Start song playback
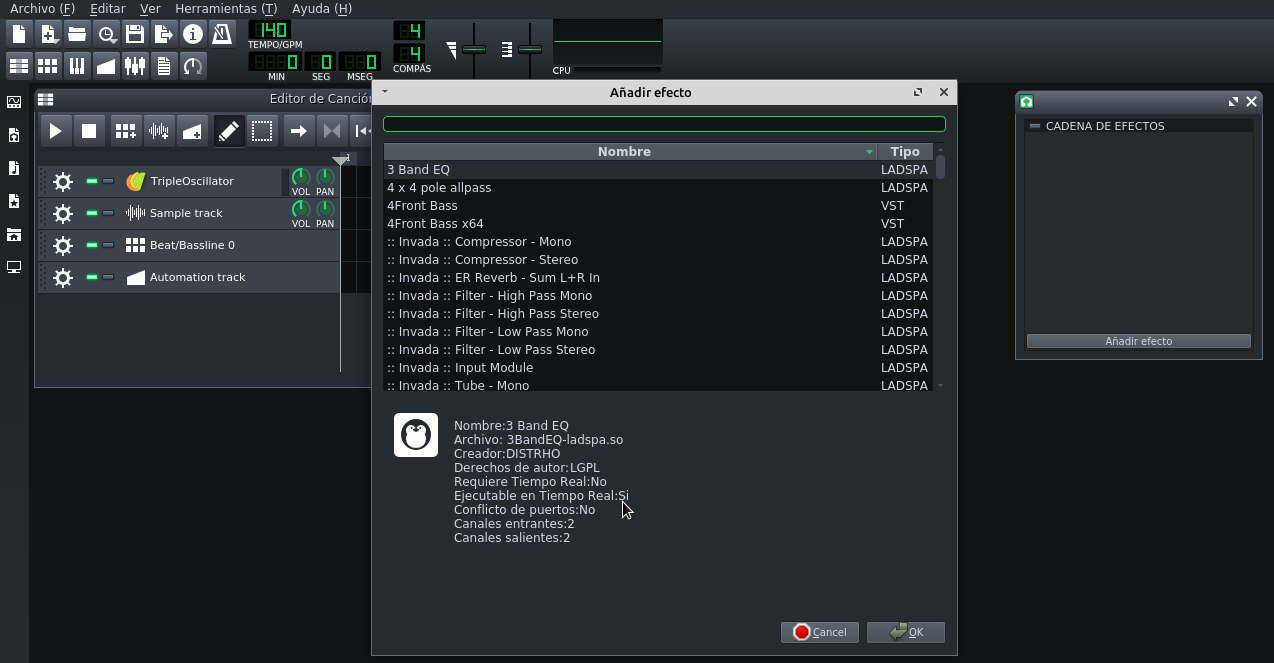The image size is (1274, 663). pos(55,130)
